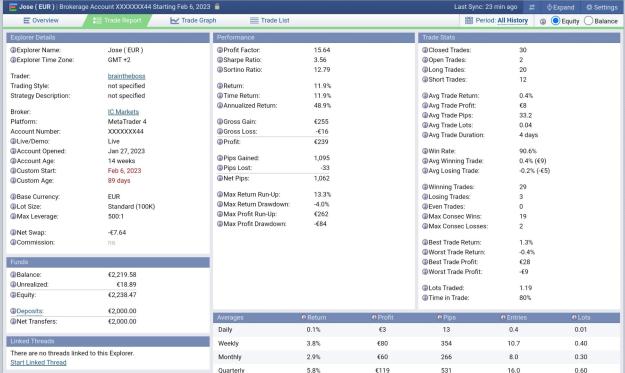Click the Entries column header in Averages
Screen dimensions: 625x373
(x=514, y=318)
